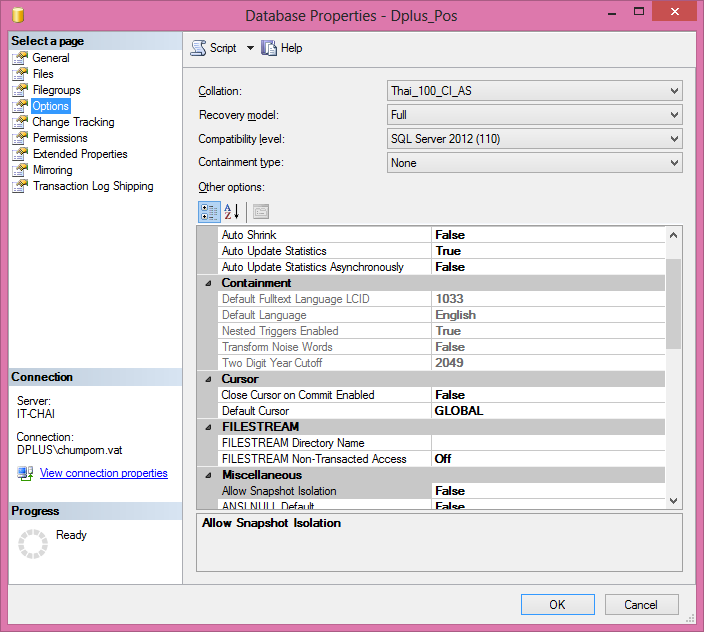Select the Auto Shrink False value

[548, 235]
